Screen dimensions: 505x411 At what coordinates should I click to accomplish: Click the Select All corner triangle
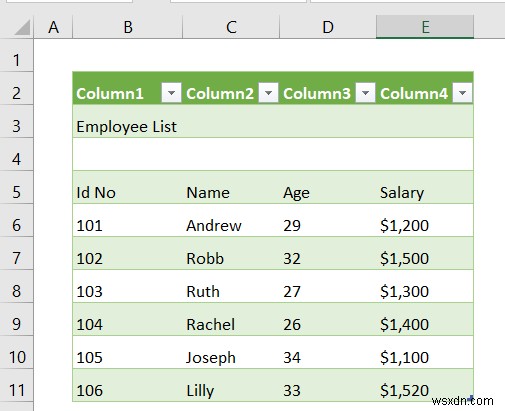[x=22, y=27]
